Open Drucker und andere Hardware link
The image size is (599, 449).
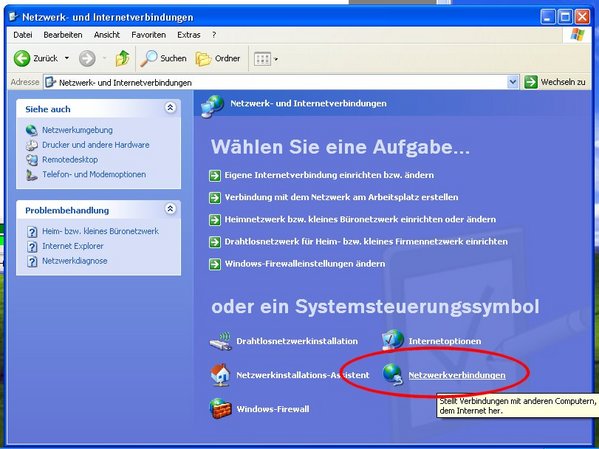coord(96,145)
